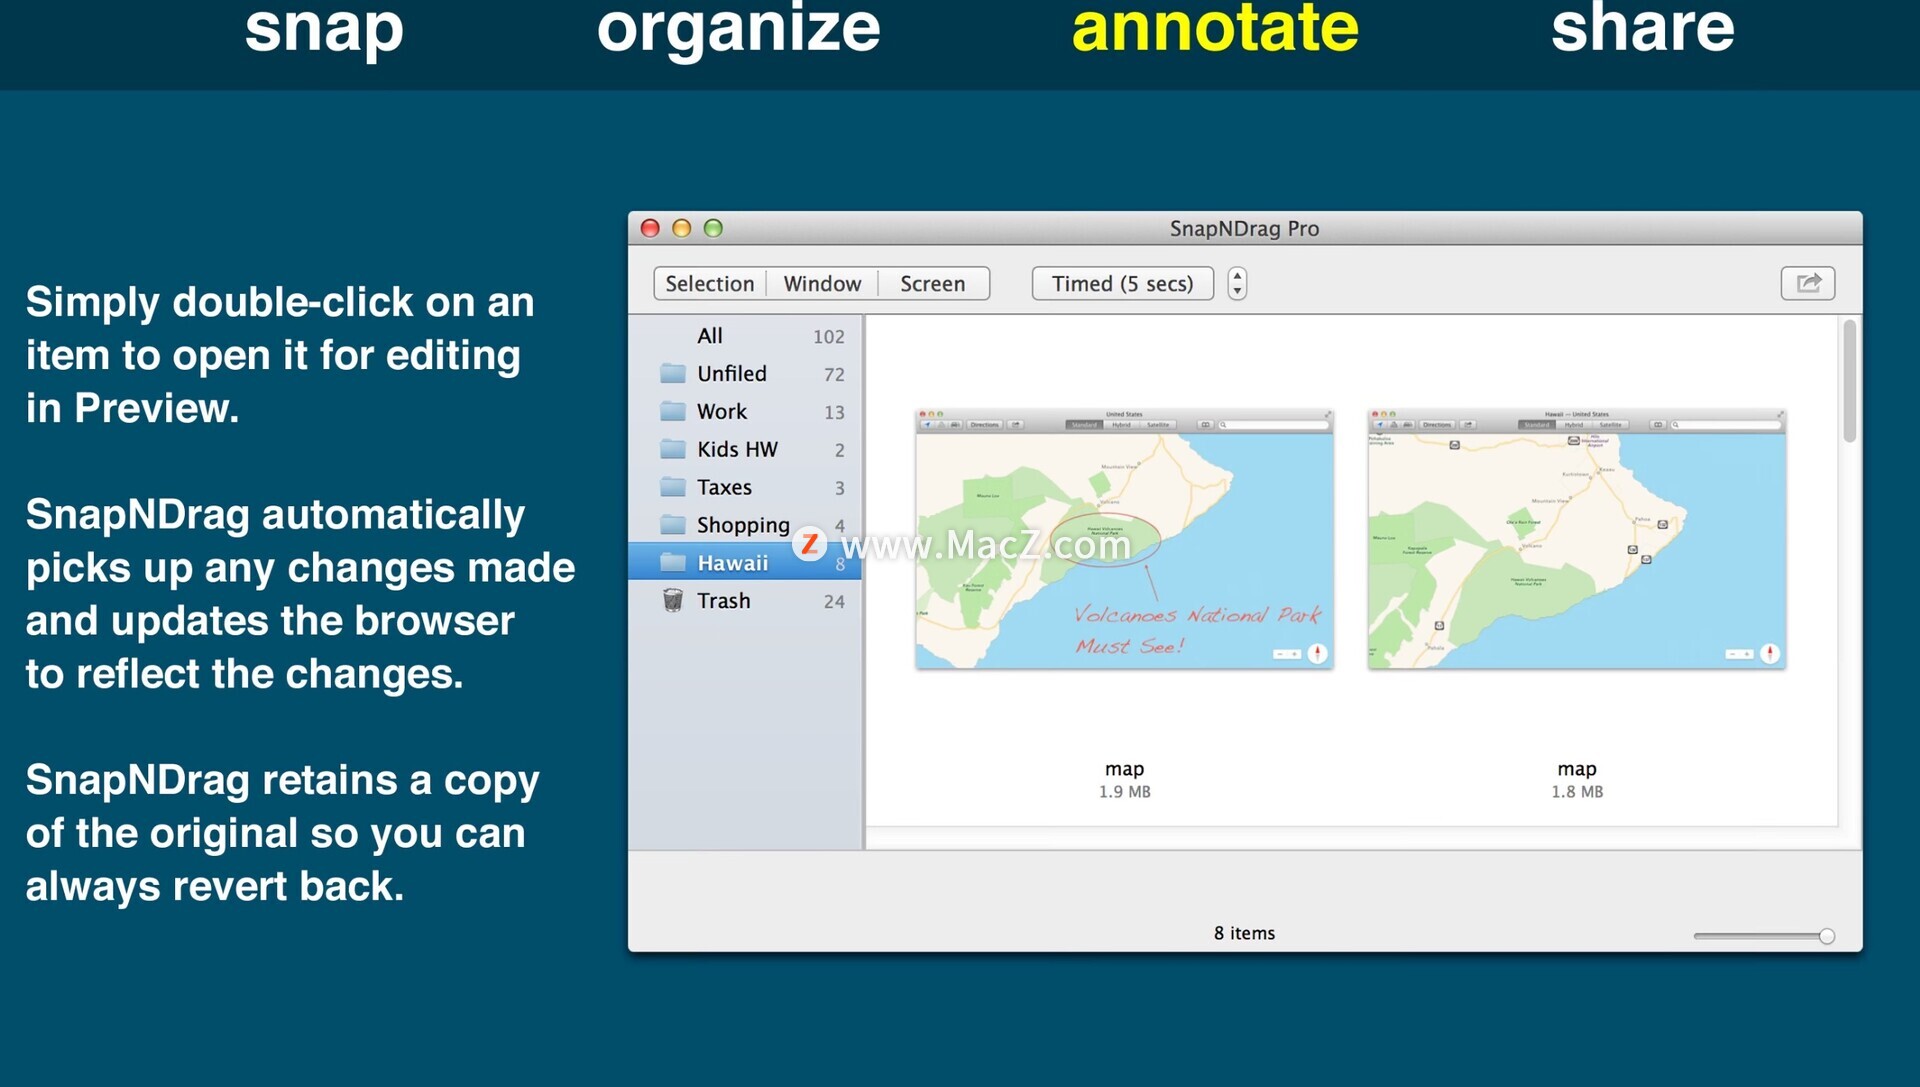Click the Kids HW folder icon

(x=673, y=450)
